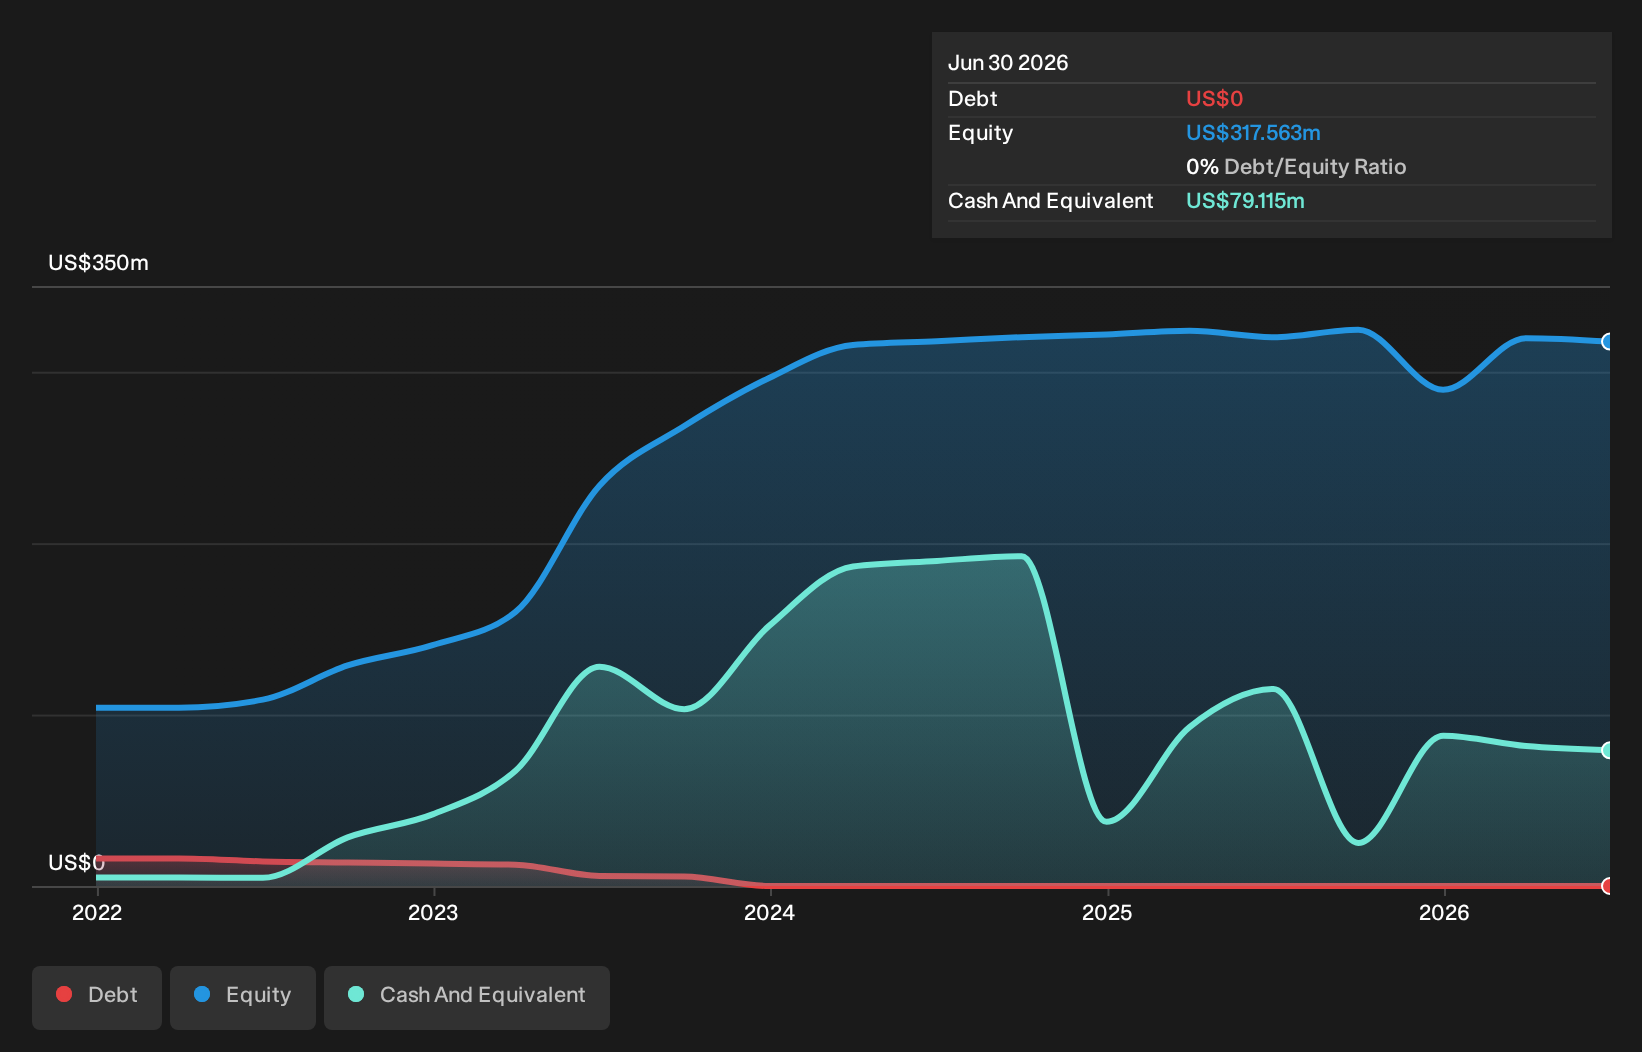Toggle the Cash And Equivalent legend button

coord(467,997)
